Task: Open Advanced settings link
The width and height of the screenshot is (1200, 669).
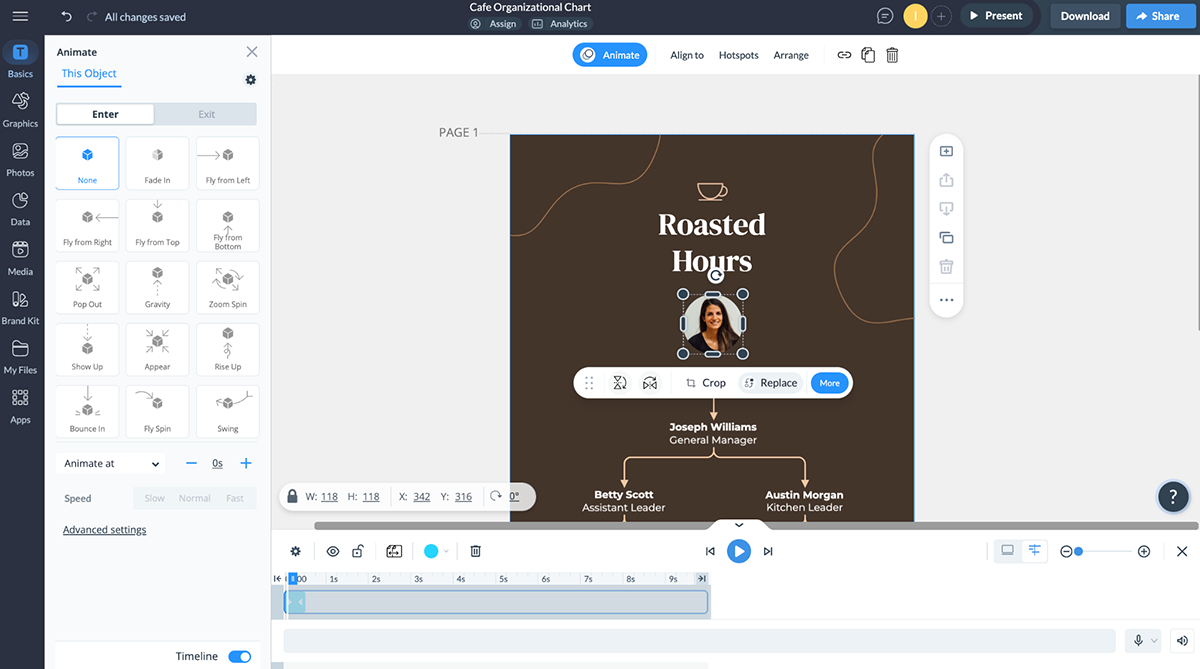Action: coord(104,530)
